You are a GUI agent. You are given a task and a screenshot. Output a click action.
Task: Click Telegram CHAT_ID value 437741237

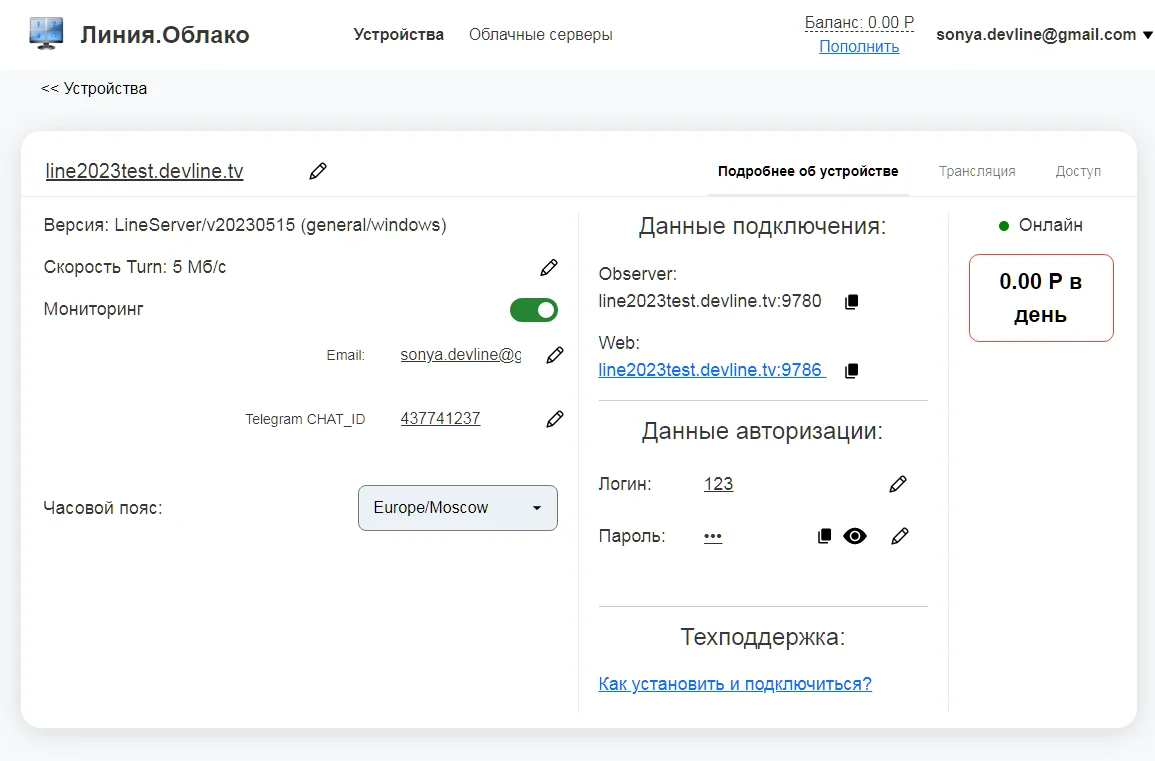coord(440,418)
